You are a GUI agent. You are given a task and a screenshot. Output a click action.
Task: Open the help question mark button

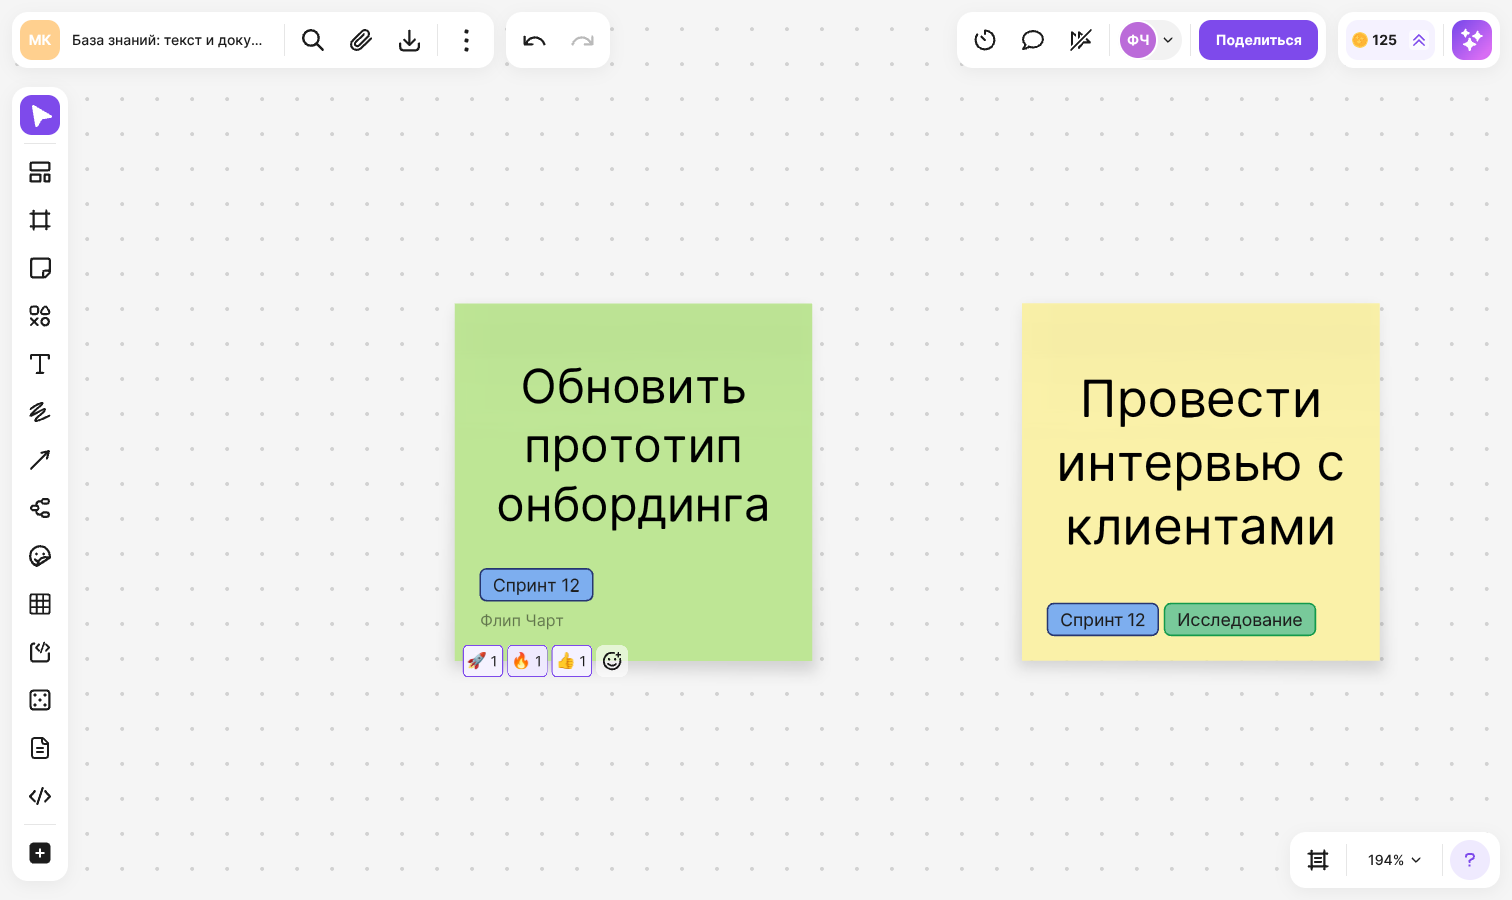click(1470, 860)
